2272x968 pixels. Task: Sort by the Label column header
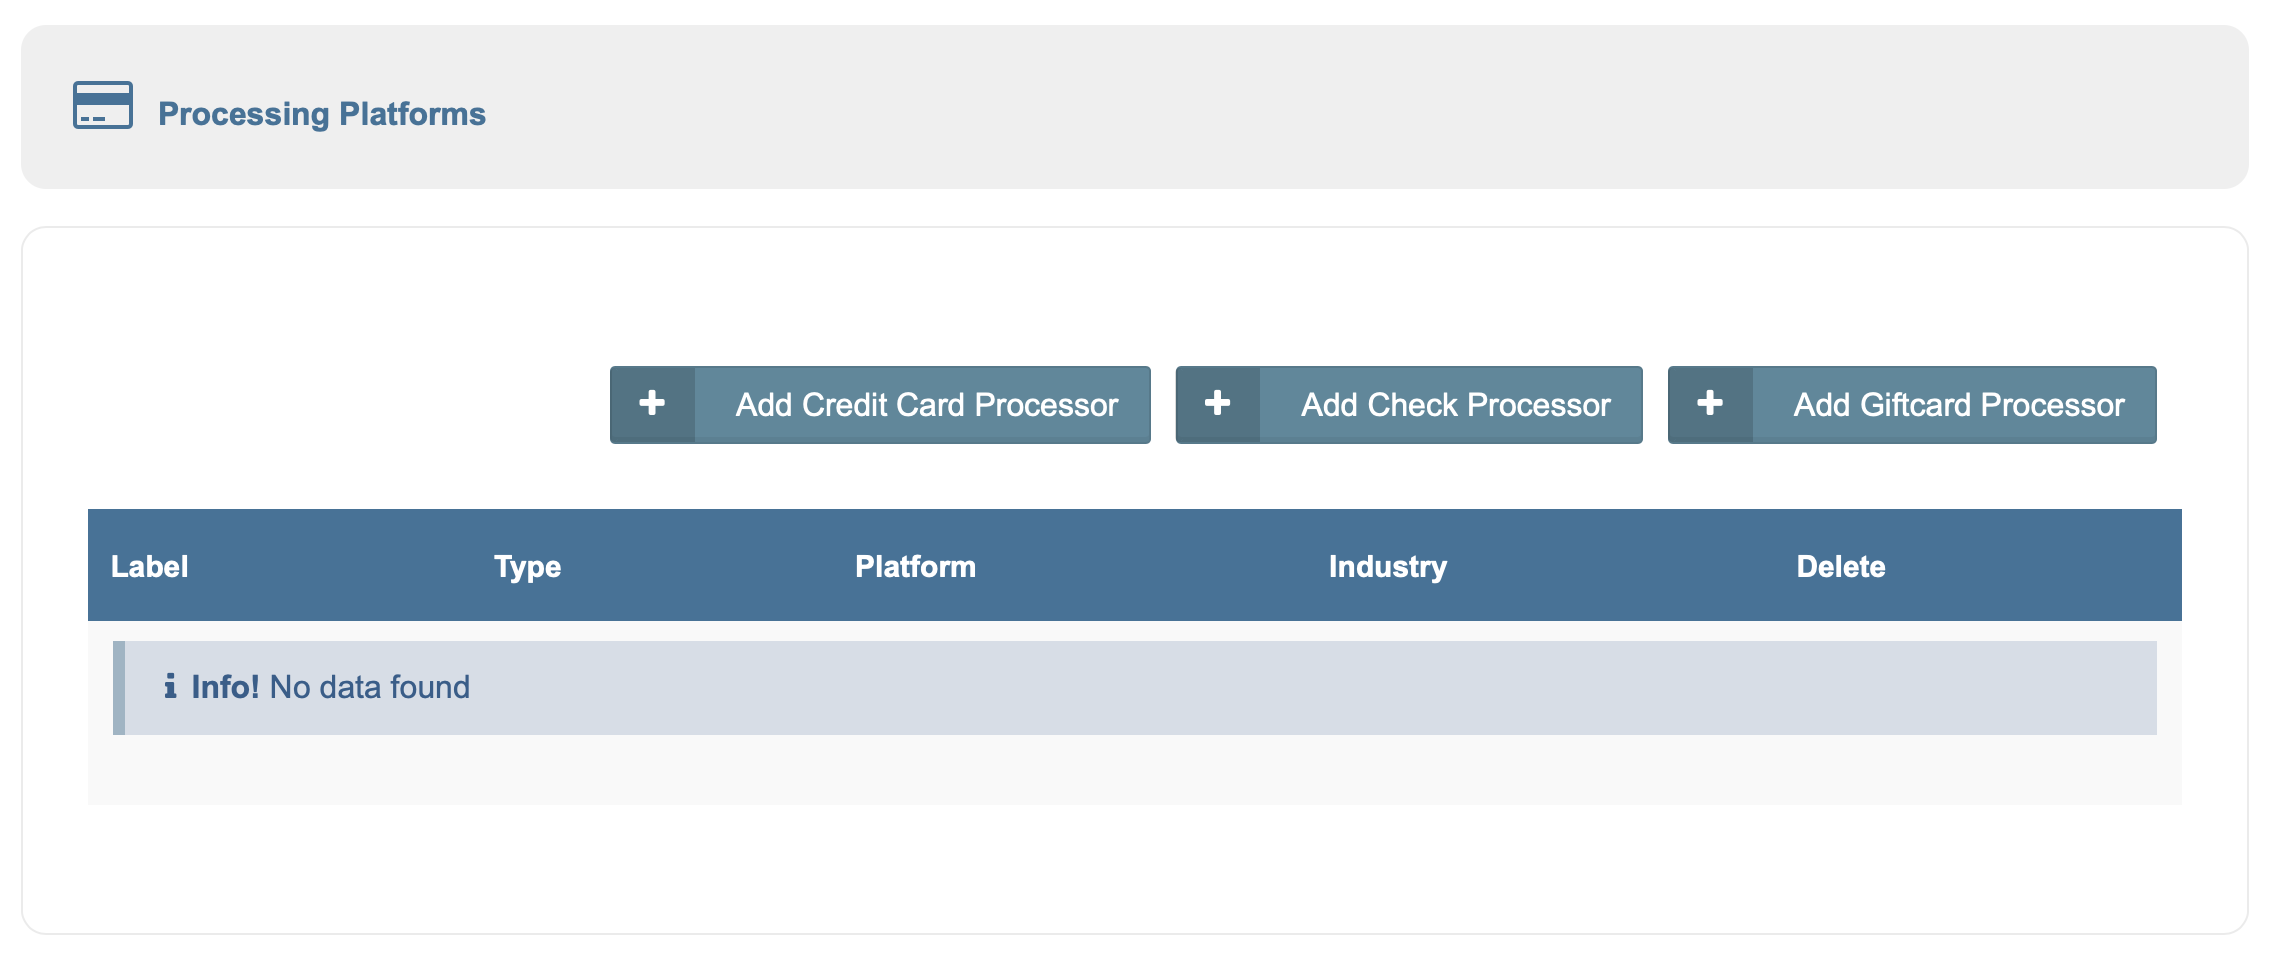(149, 567)
